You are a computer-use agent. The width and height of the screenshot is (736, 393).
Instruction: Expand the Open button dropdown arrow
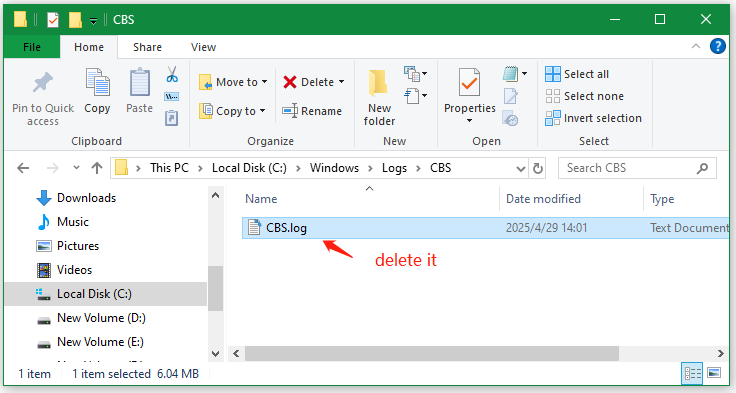pos(524,74)
